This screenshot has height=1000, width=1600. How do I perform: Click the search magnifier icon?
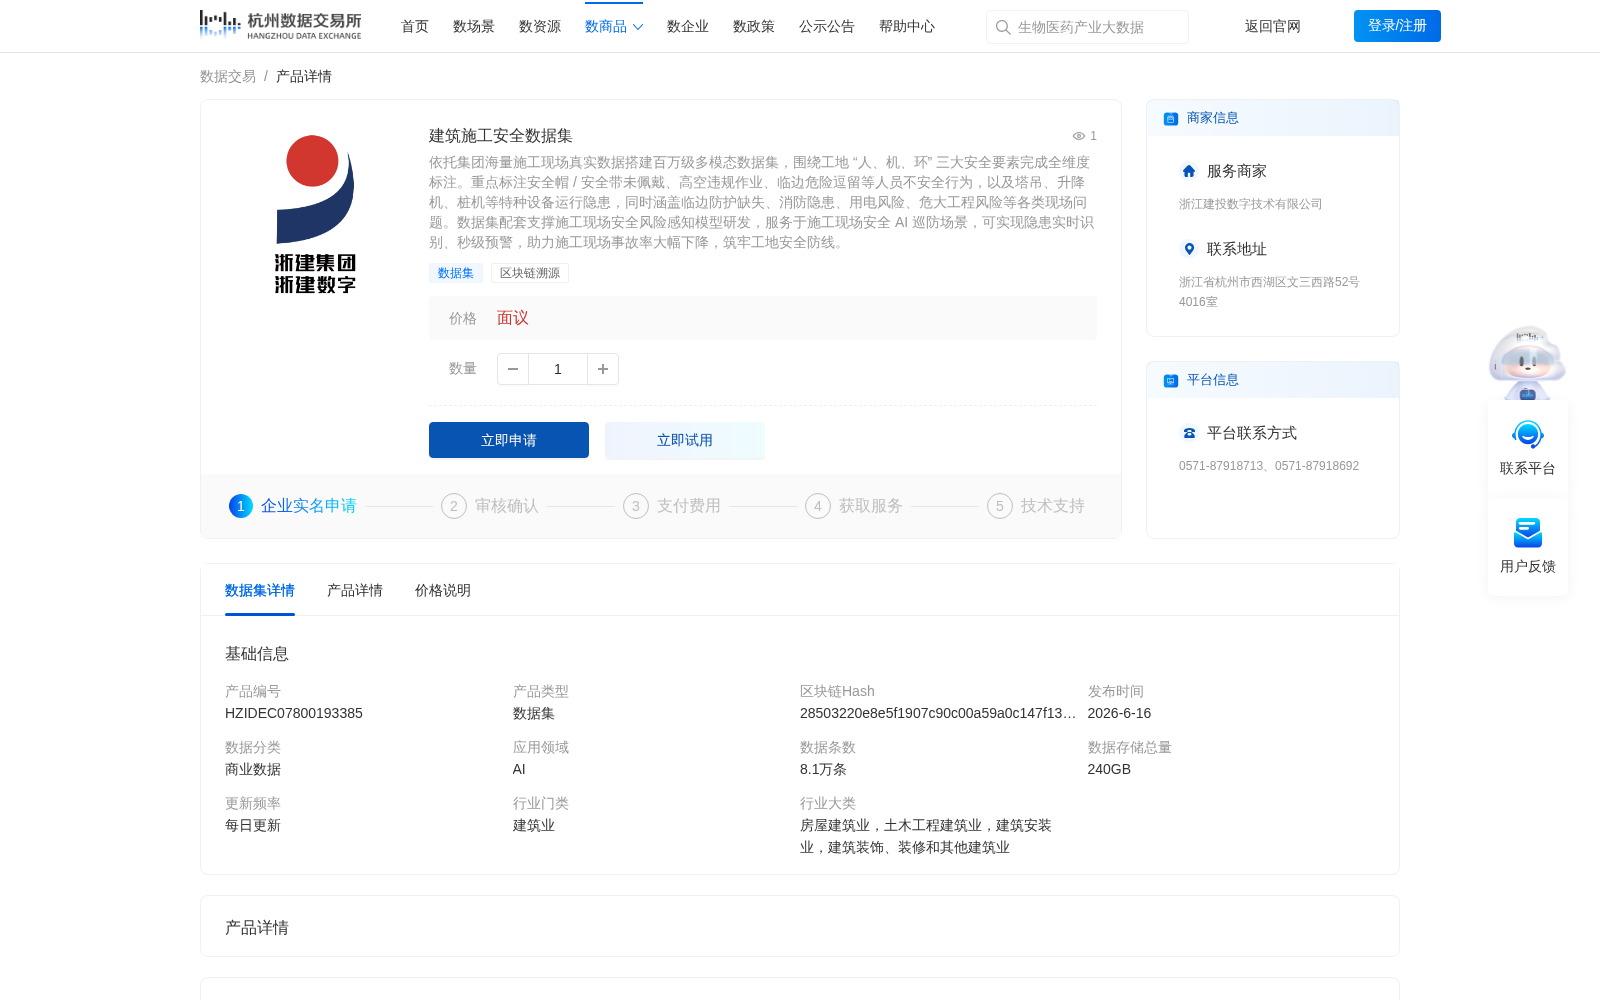(x=1003, y=28)
